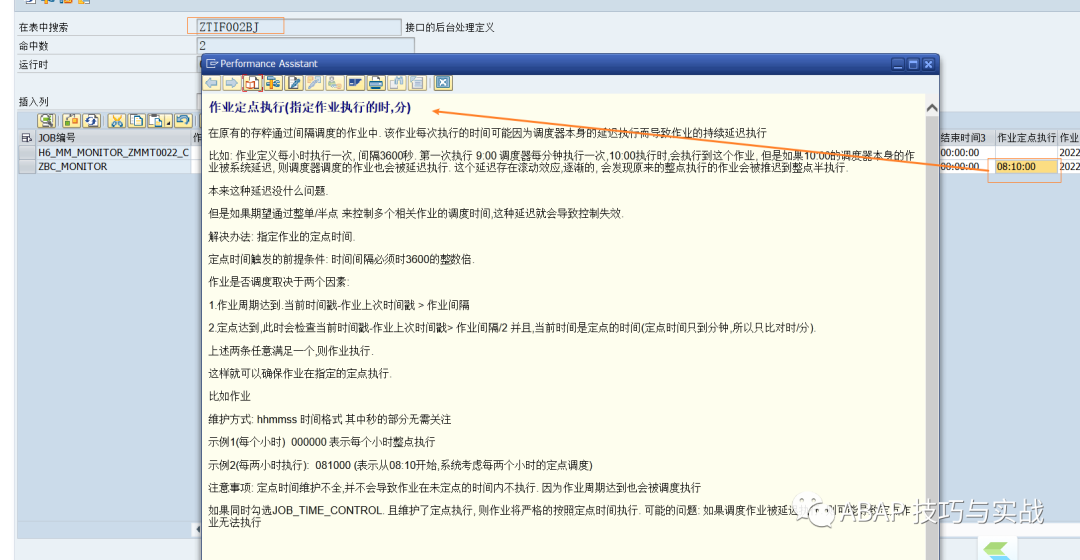Maximize the Performance Assistant window
Viewport: 1080px width, 560px height.
[913, 64]
